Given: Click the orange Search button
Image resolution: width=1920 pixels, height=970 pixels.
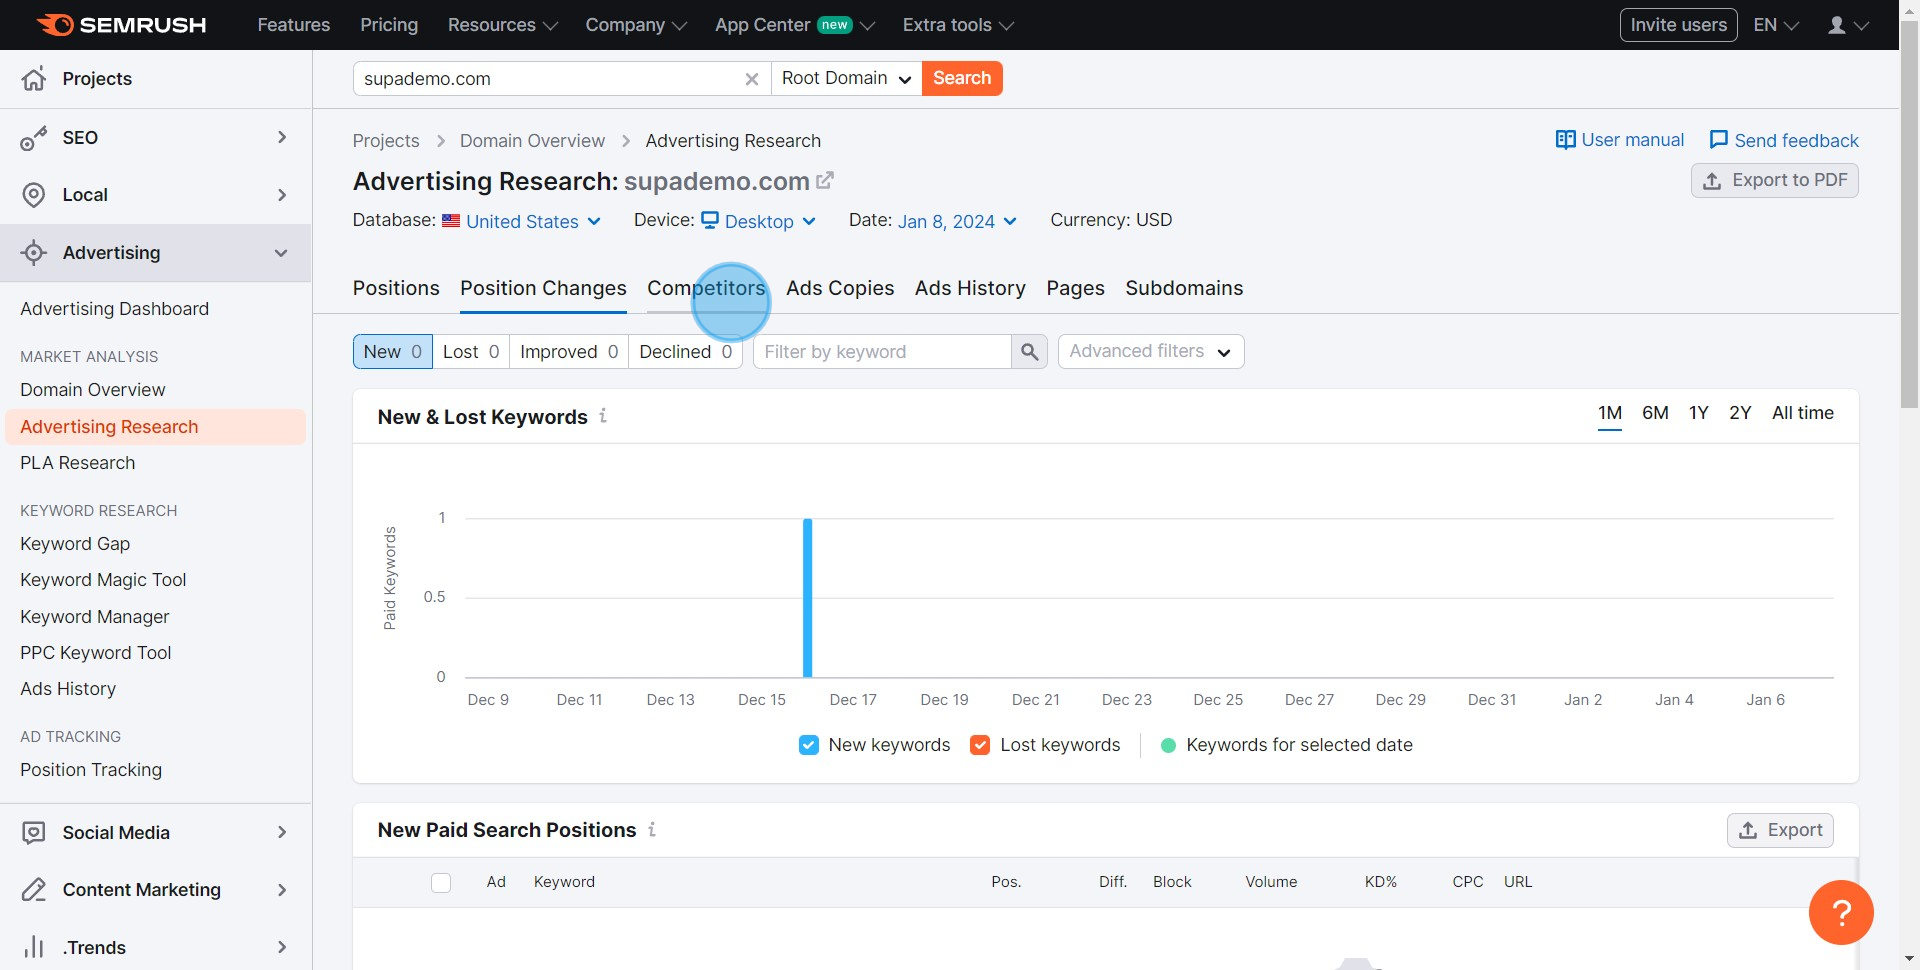Looking at the screenshot, I should pyautogui.click(x=962, y=79).
